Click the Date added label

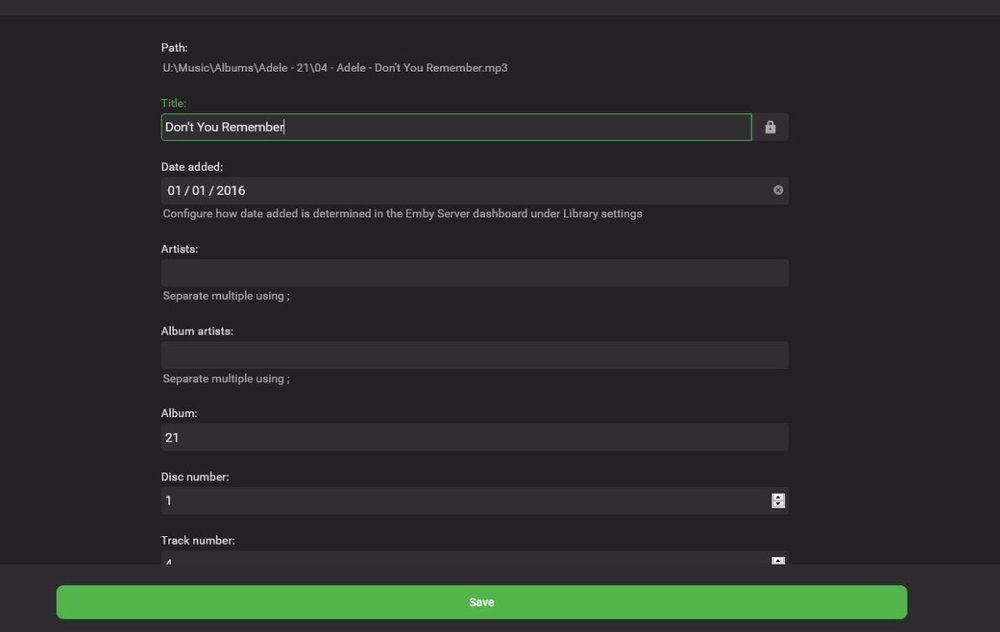tap(191, 167)
